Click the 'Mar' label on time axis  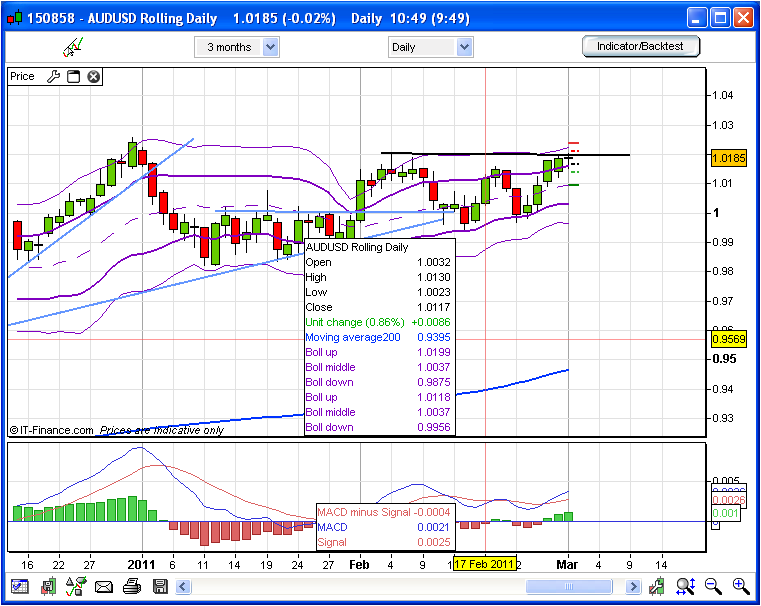pos(567,565)
